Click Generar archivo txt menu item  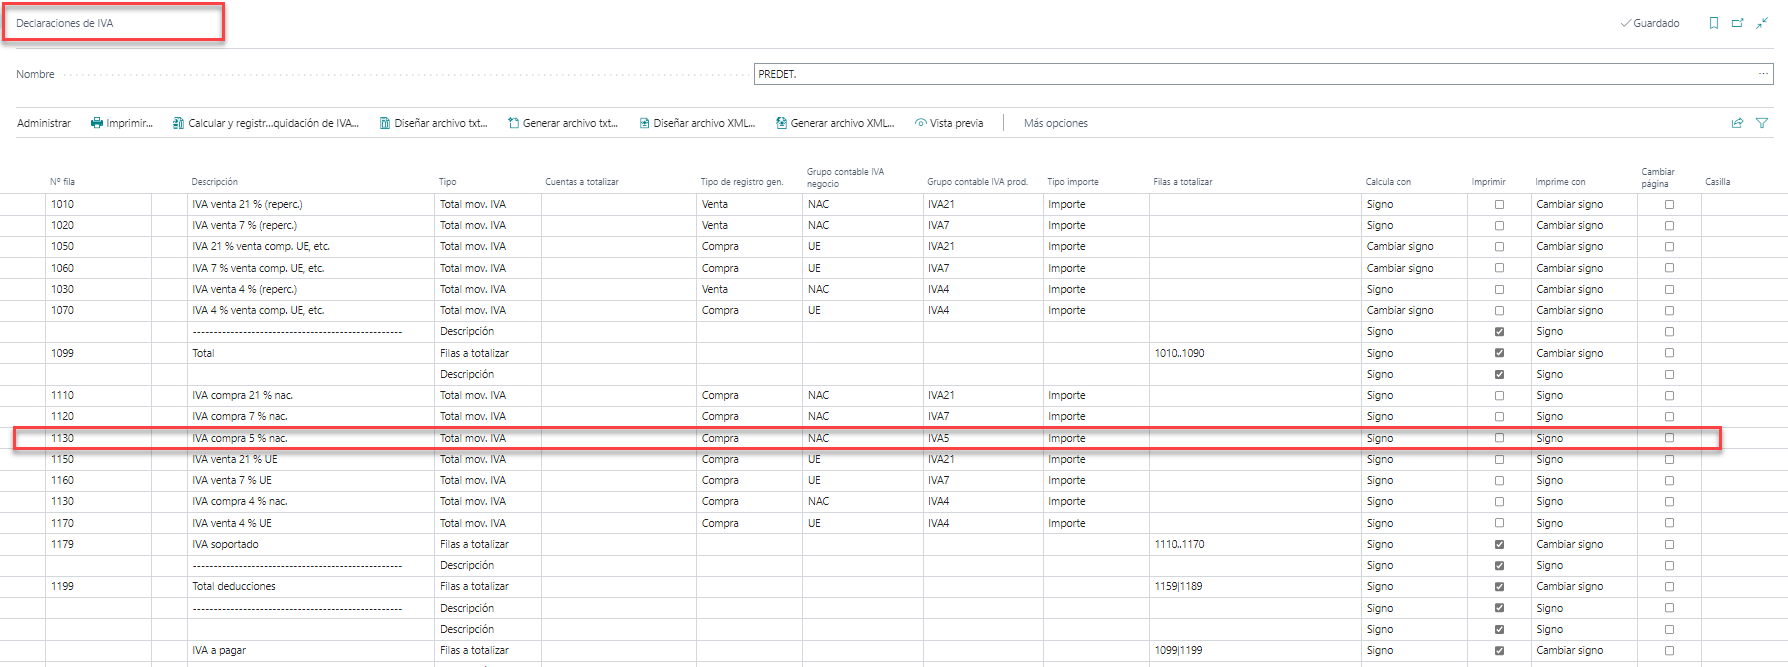563,123
